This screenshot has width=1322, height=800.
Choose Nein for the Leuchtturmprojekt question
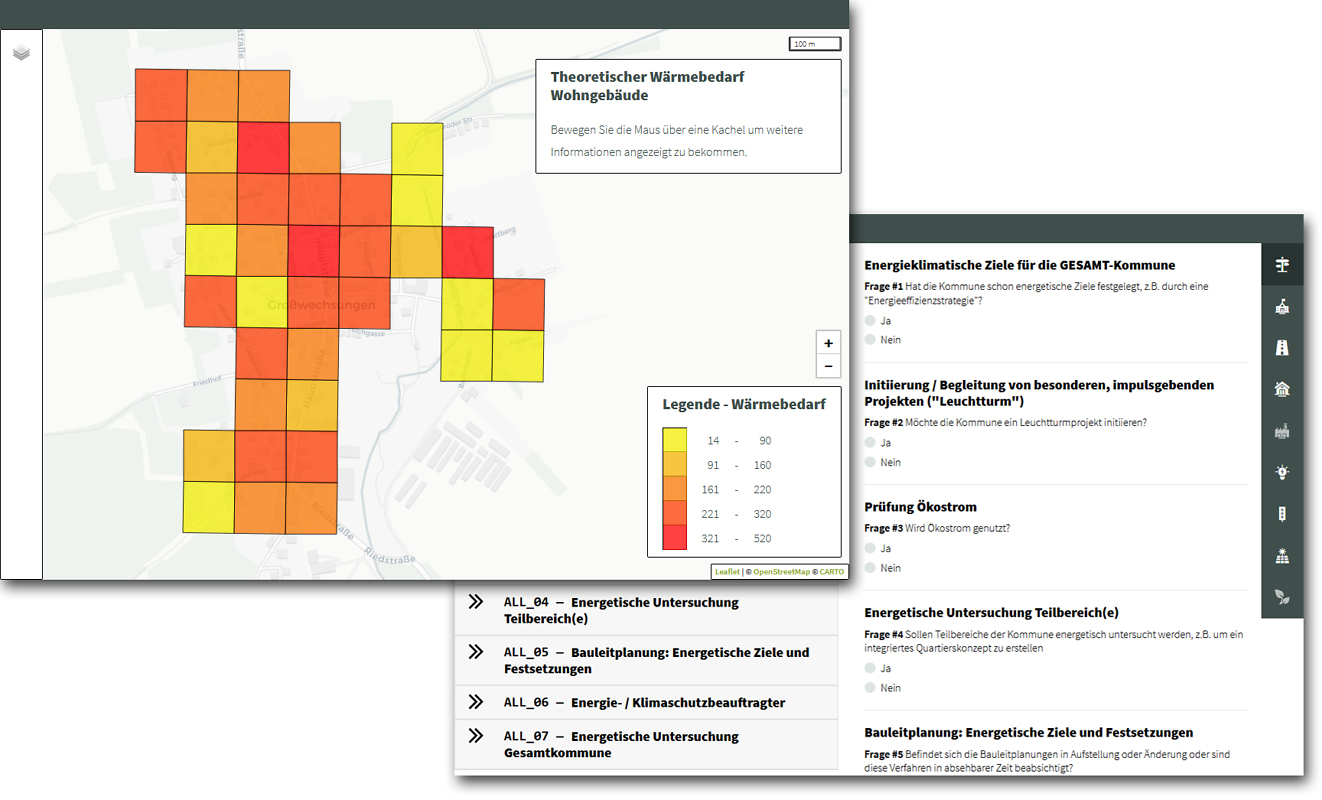pos(869,462)
